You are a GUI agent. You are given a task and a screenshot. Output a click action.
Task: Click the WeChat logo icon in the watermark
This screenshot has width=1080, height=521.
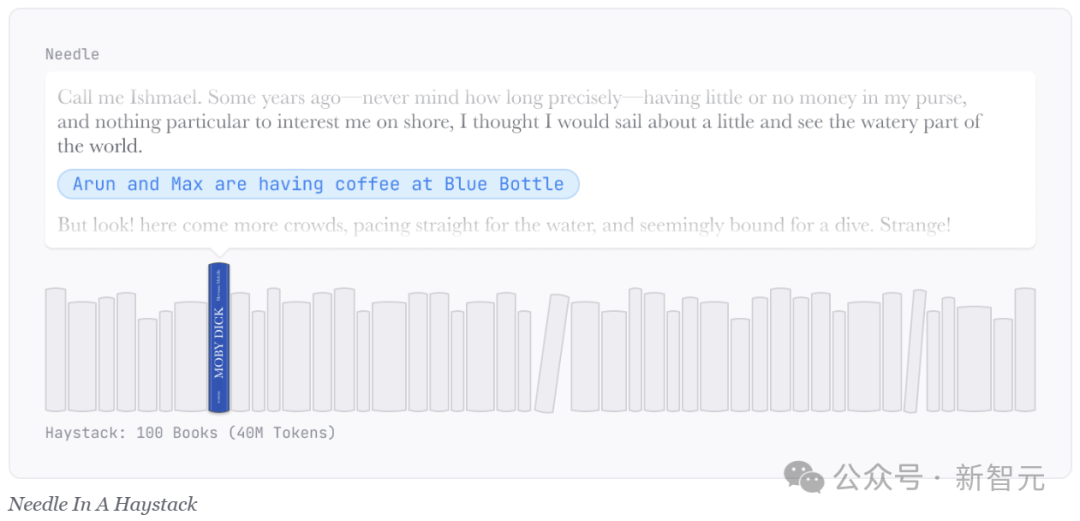click(x=804, y=477)
